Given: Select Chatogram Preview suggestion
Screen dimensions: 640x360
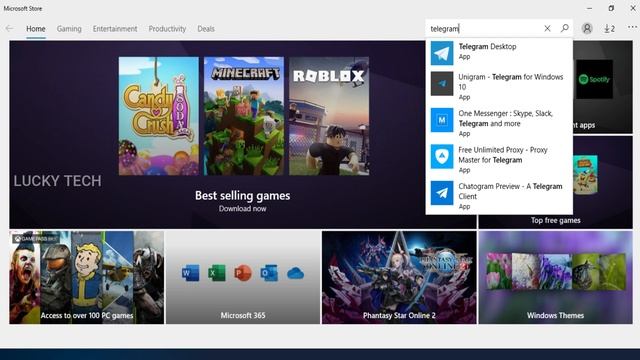Looking at the screenshot, I should click(499, 195).
